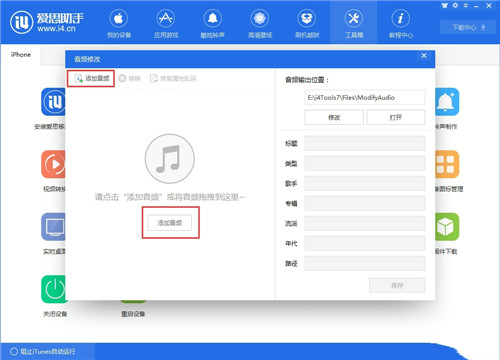The height and width of the screenshot is (360, 500).
Task: Click the Album (专辑) input field
Action: [x=365, y=203]
